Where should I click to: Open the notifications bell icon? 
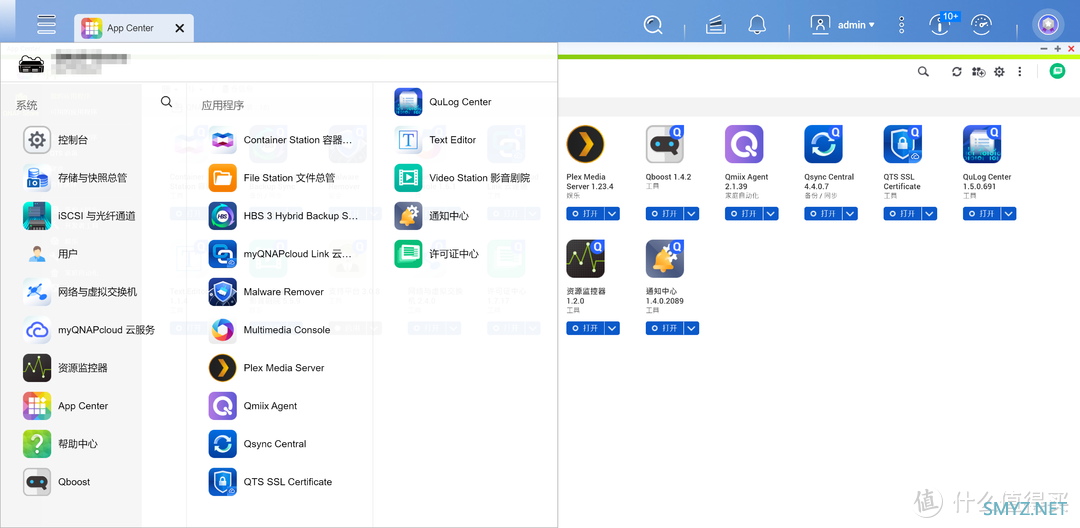tap(758, 25)
